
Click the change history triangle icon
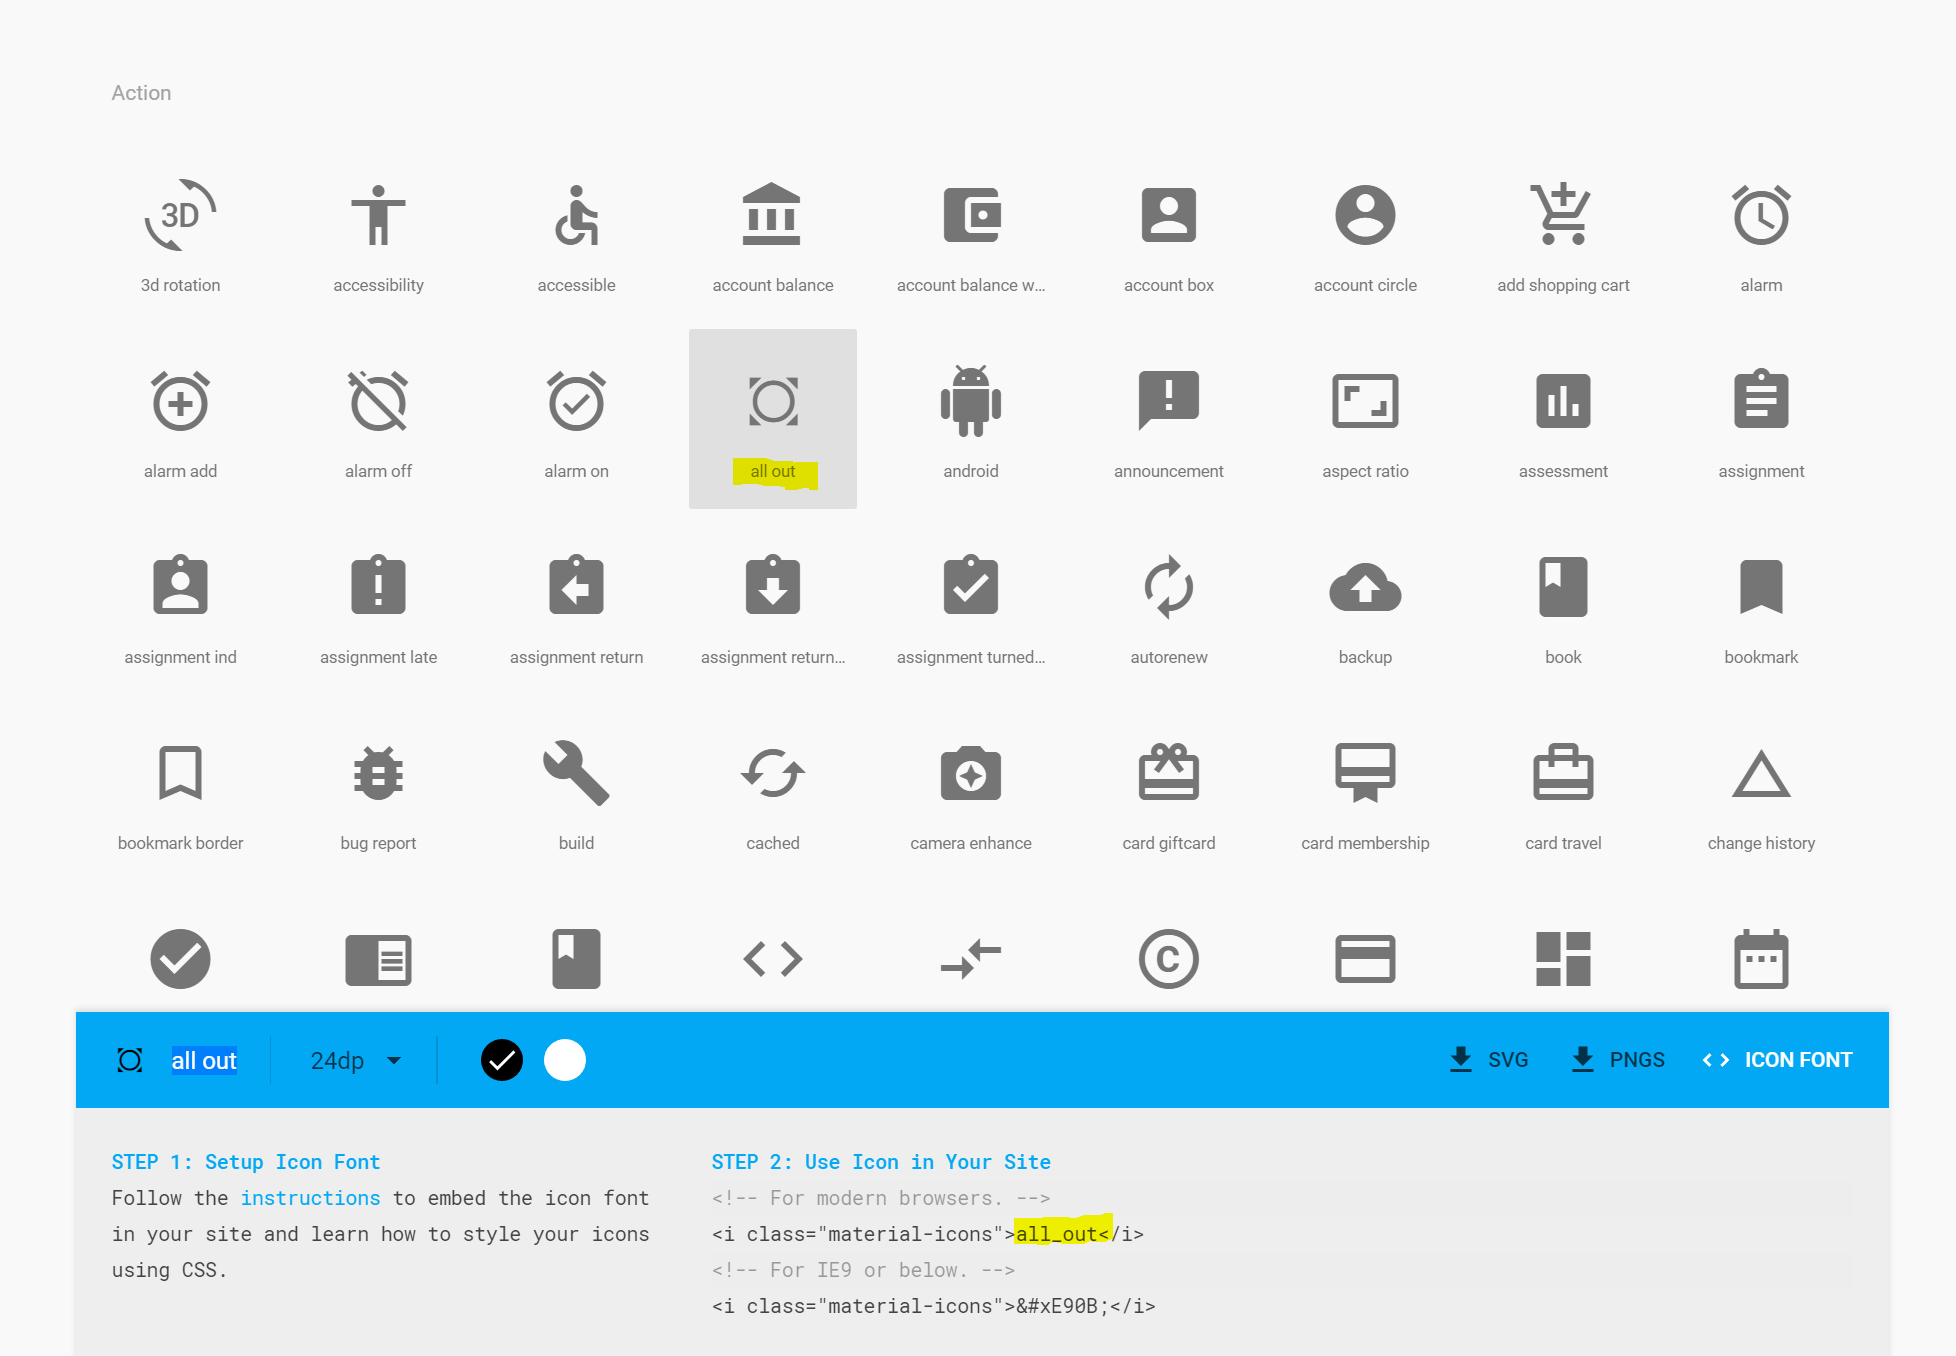(1760, 773)
